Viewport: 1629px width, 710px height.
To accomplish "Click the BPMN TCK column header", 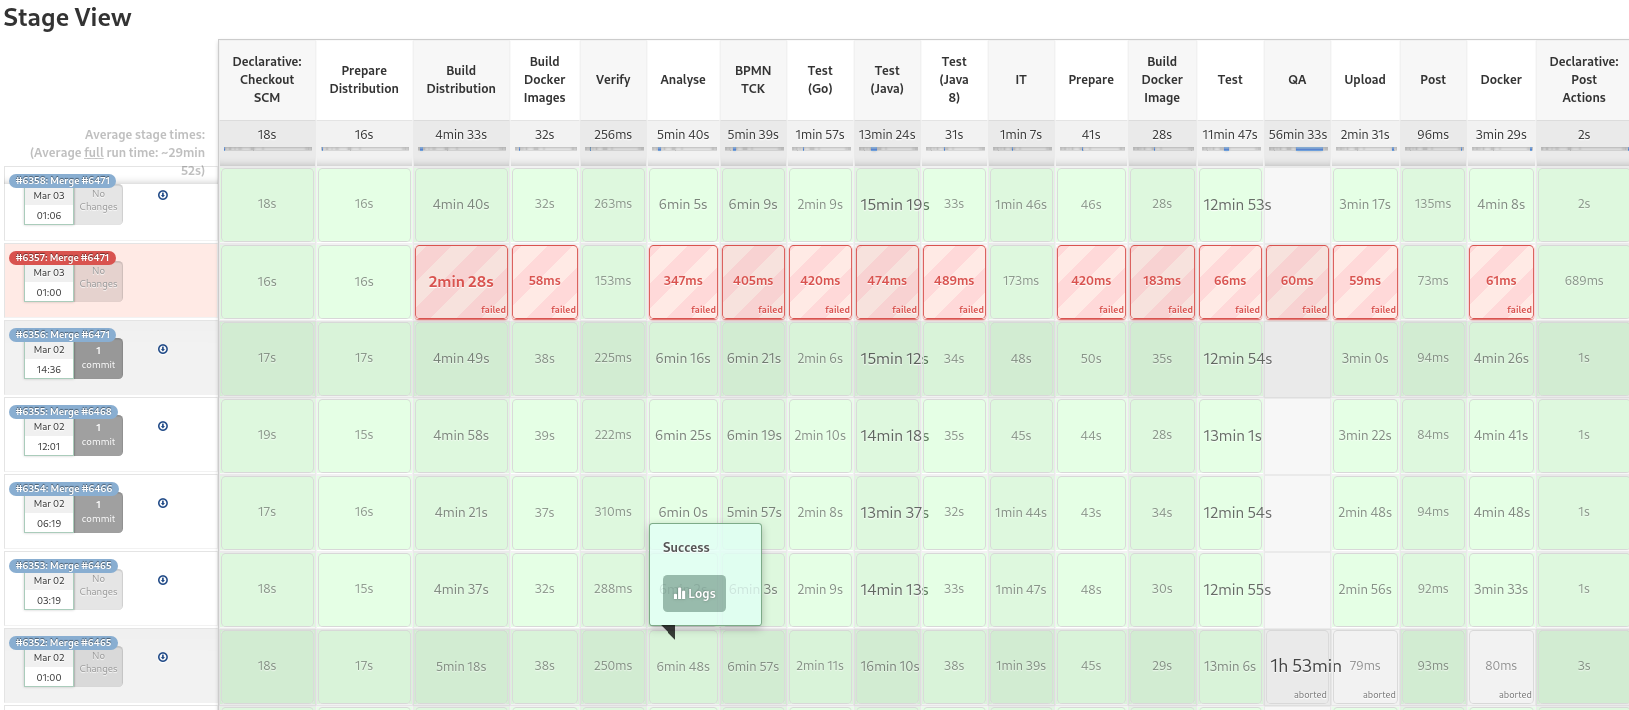I will (x=753, y=80).
